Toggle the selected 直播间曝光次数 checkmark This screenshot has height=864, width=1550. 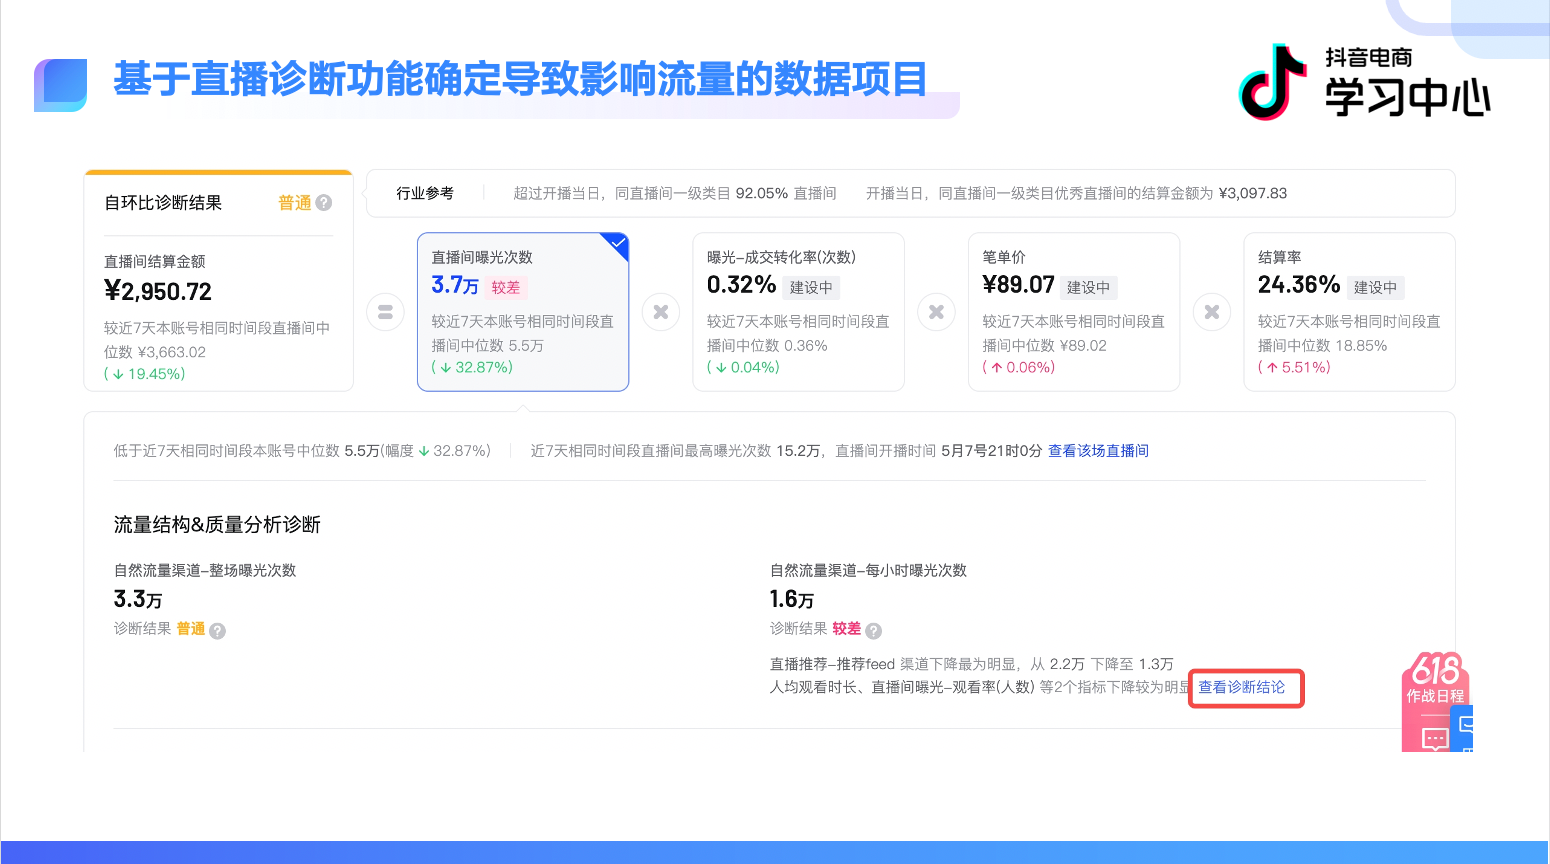pyautogui.click(x=617, y=244)
